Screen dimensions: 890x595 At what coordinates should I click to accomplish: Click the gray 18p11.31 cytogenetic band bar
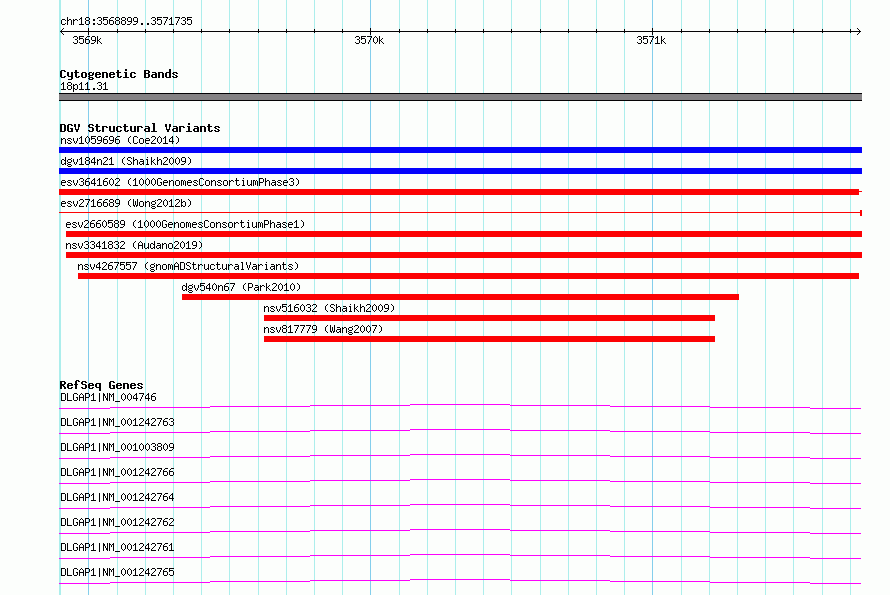[460, 97]
